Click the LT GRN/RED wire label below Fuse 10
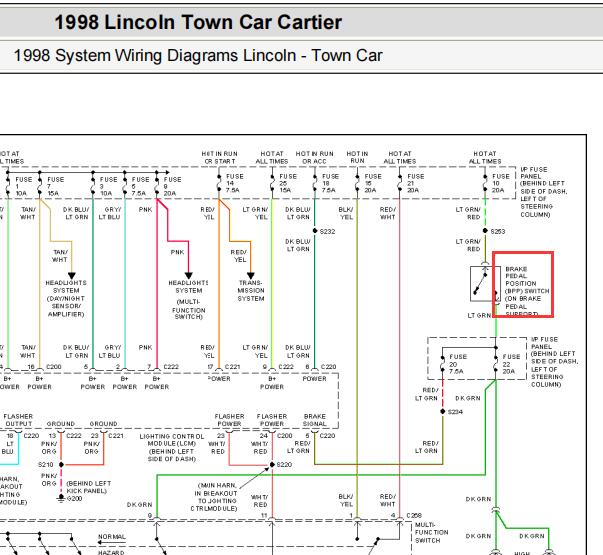Viewport: 603px width, 555px height. tap(468, 213)
